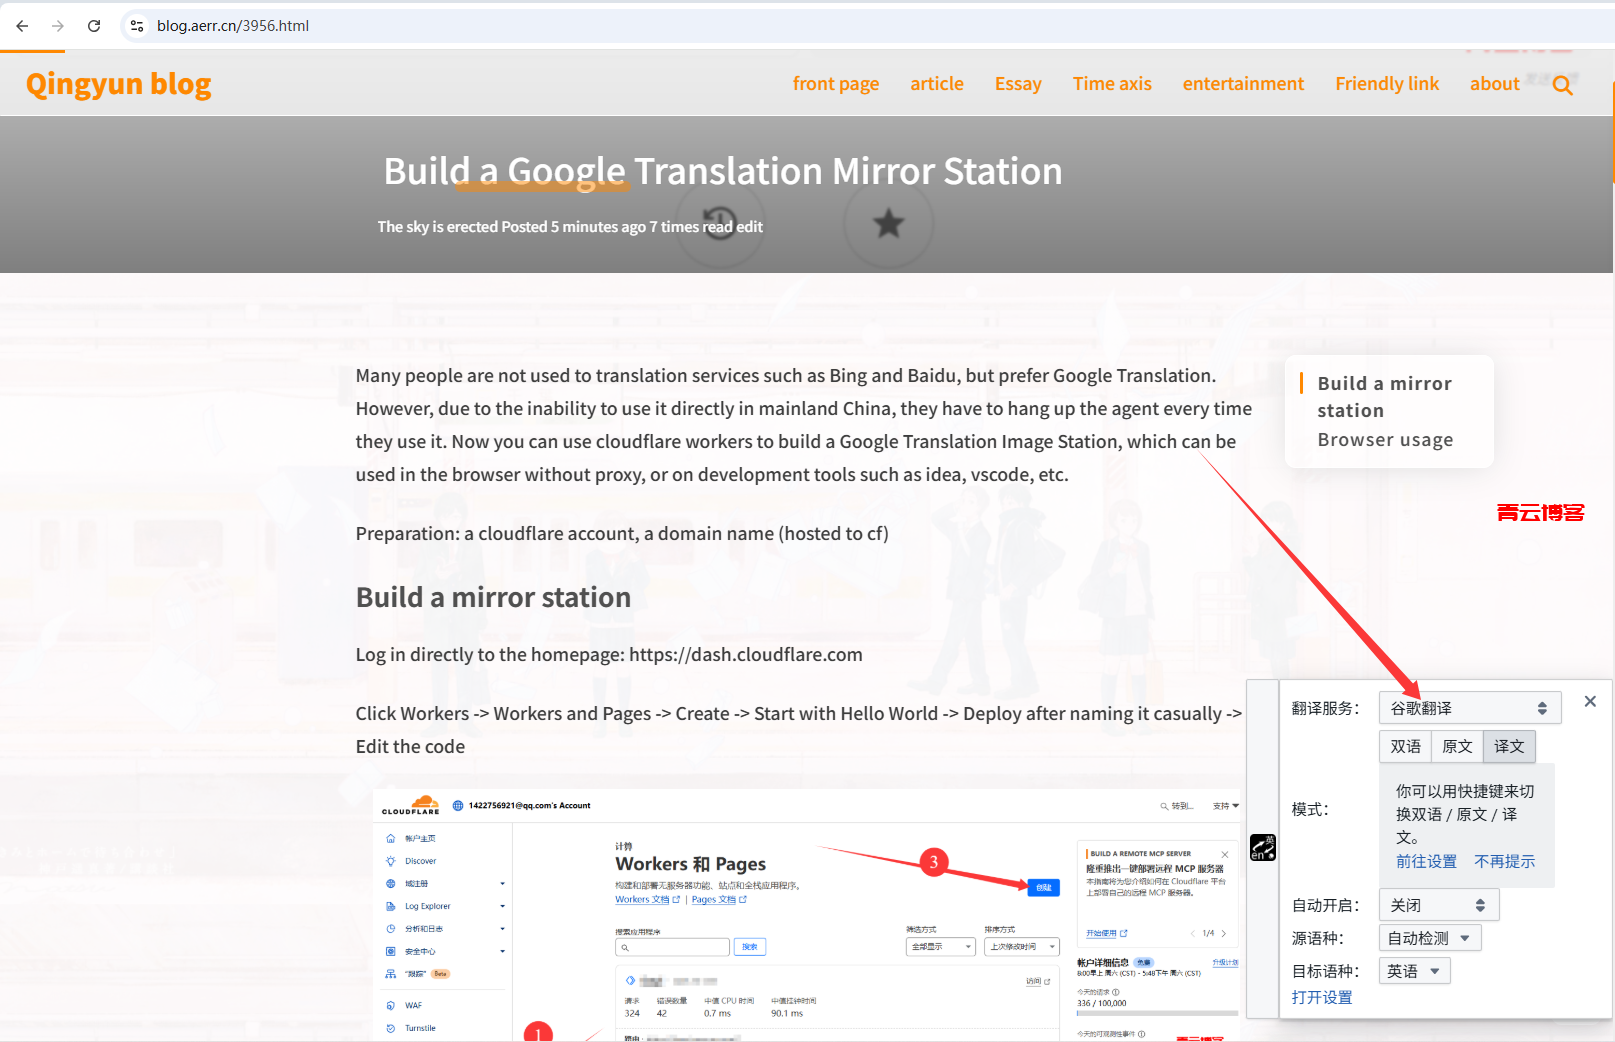Click the 目标语种: label
This screenshot has height=1042, width=1615.
[1325, 972]
